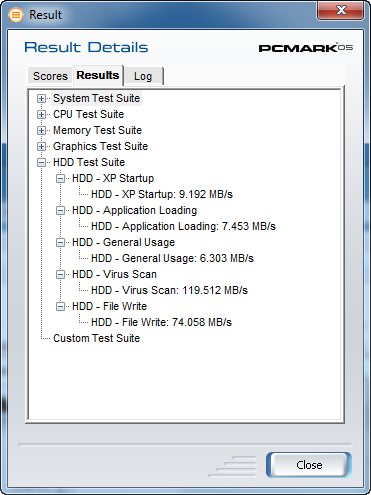Expand the System Test Suite node
Screen dimensions: 371x495
point(41,98)
